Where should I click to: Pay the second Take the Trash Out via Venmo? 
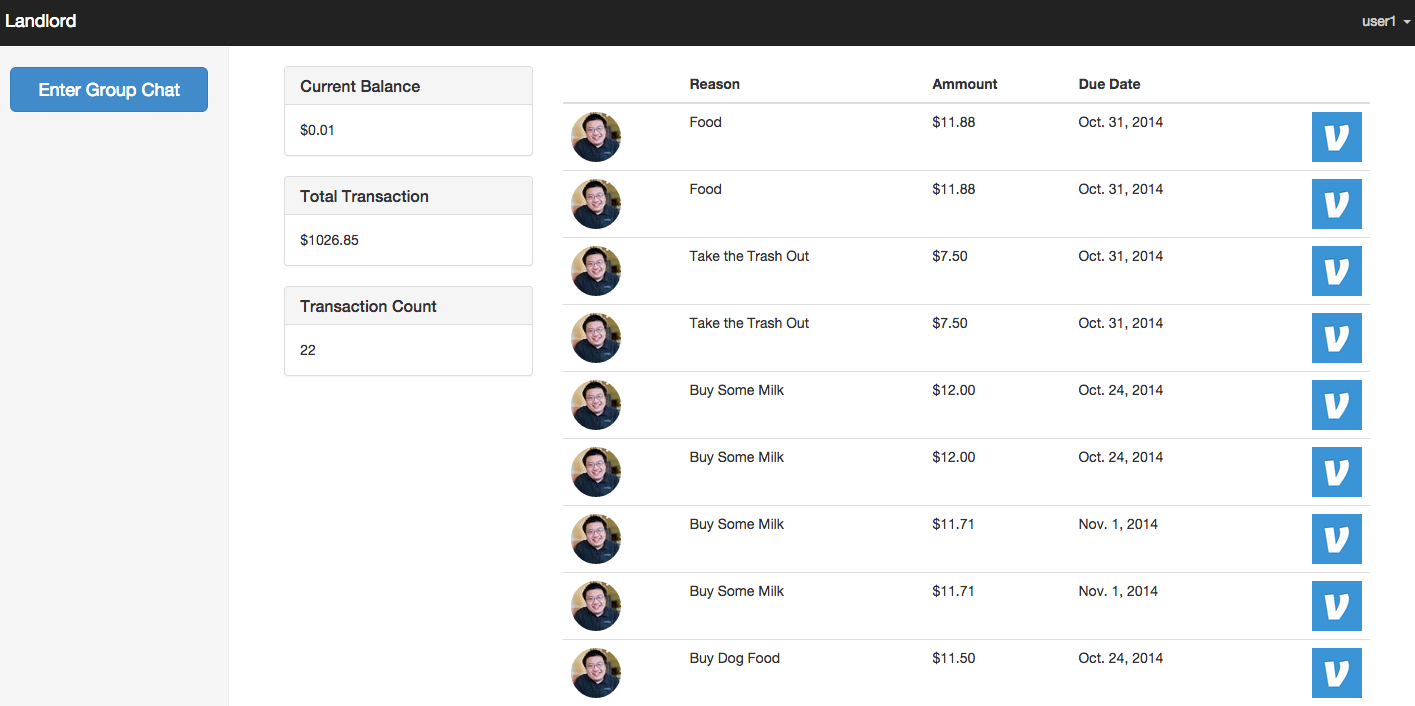pos(1336,338)
